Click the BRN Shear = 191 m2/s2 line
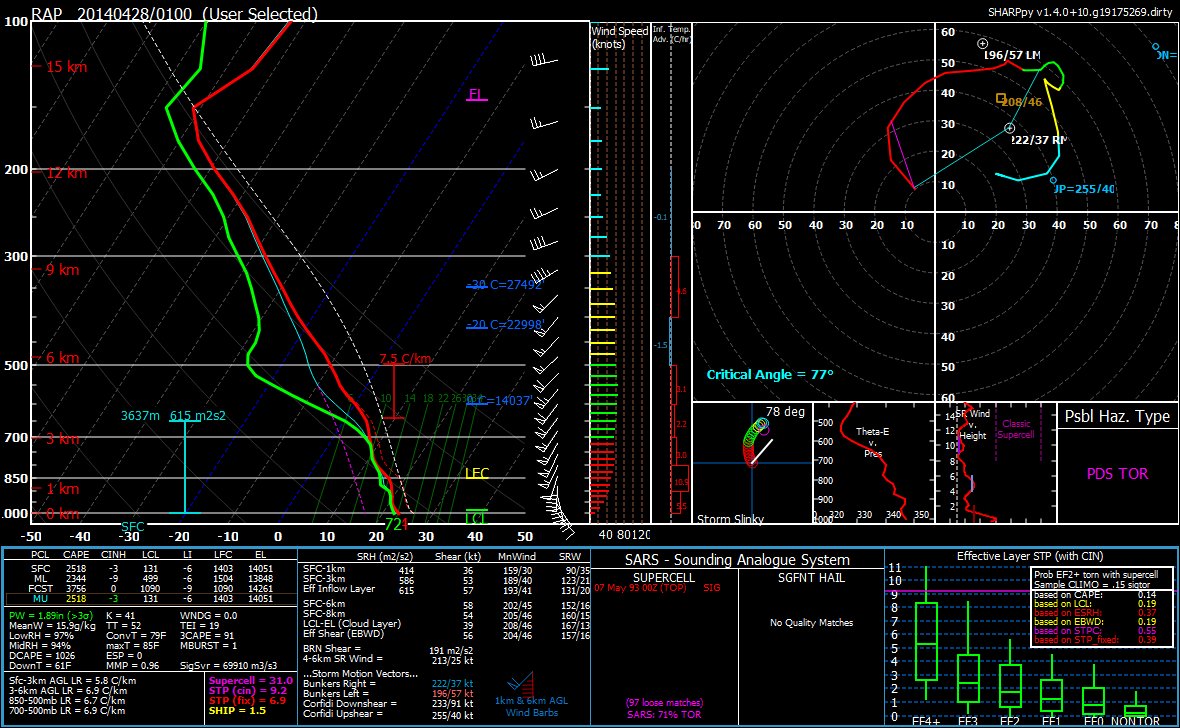The width and height of the screenshot is (1180, 728). tap(388, 649)
